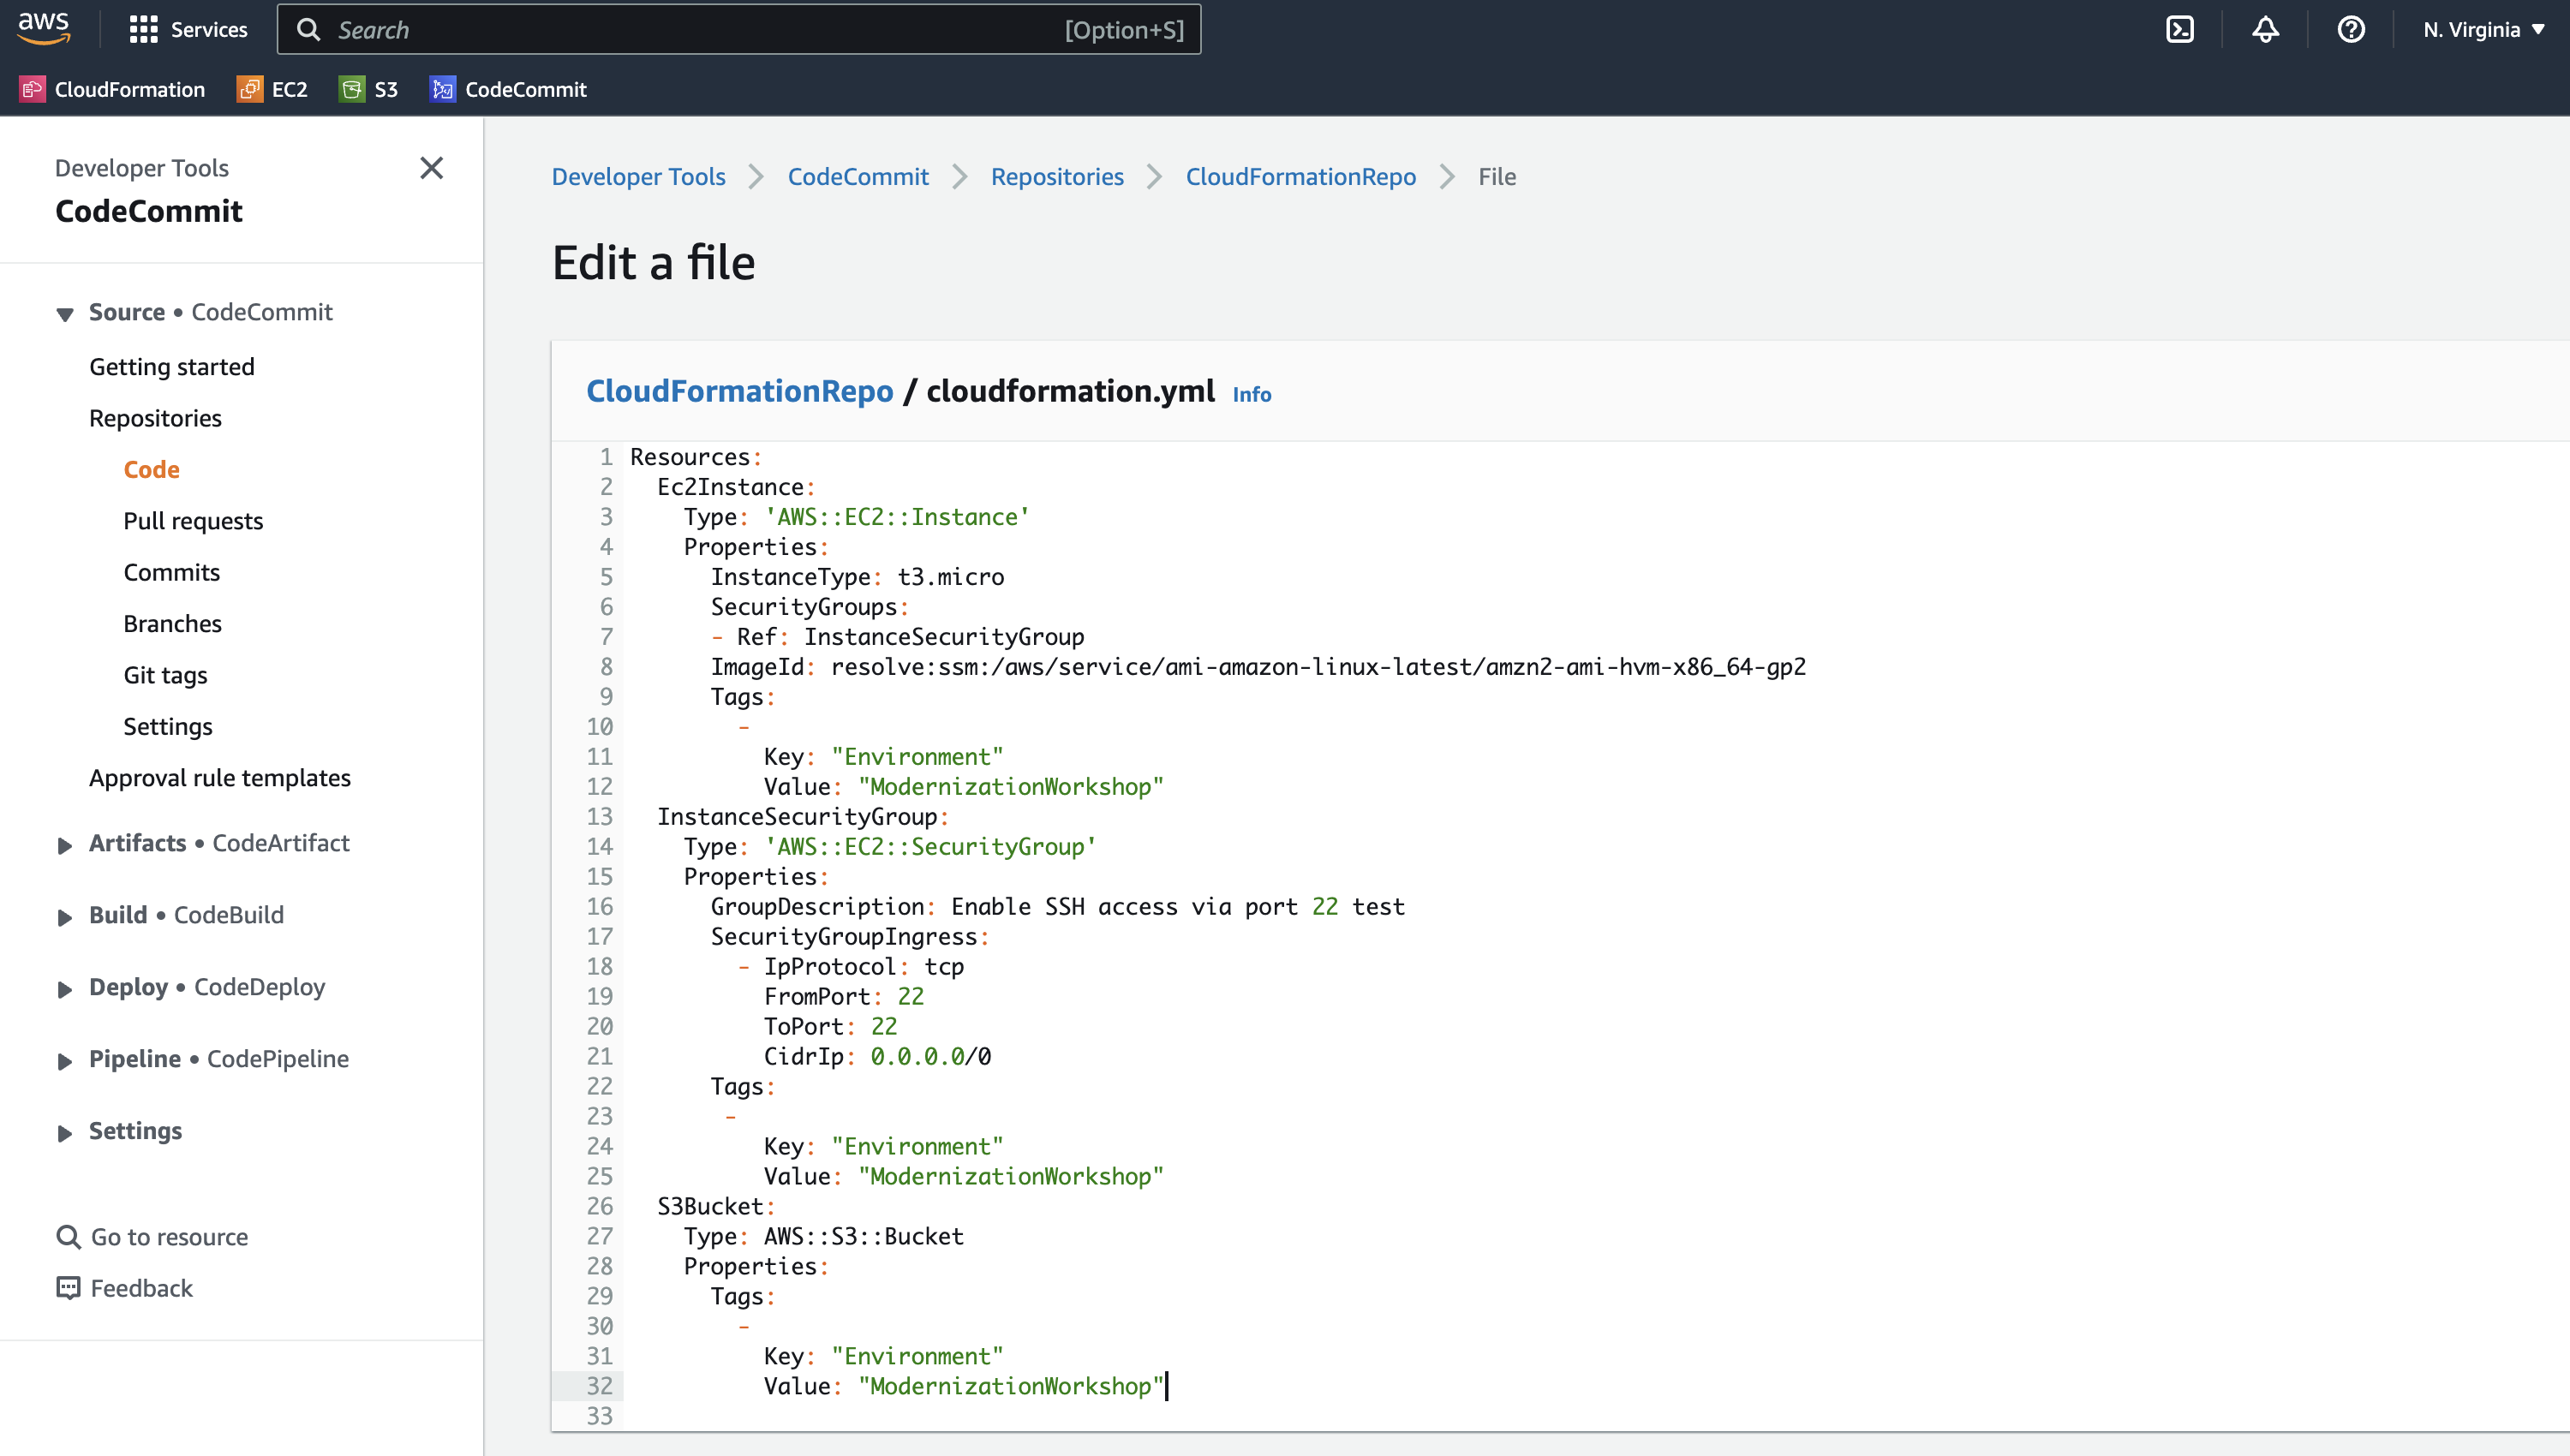Open CloudFormation favorites shortcut
Screen dimensions: 2570x1456
(112, 89)
